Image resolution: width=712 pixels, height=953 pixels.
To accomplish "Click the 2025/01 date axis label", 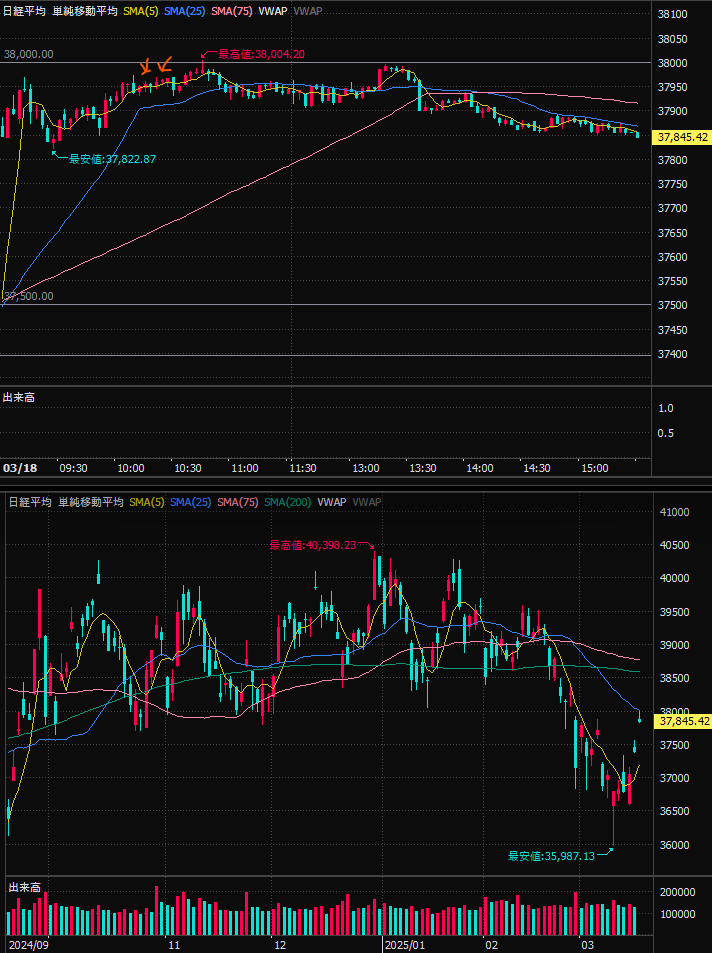I will 404,945.
